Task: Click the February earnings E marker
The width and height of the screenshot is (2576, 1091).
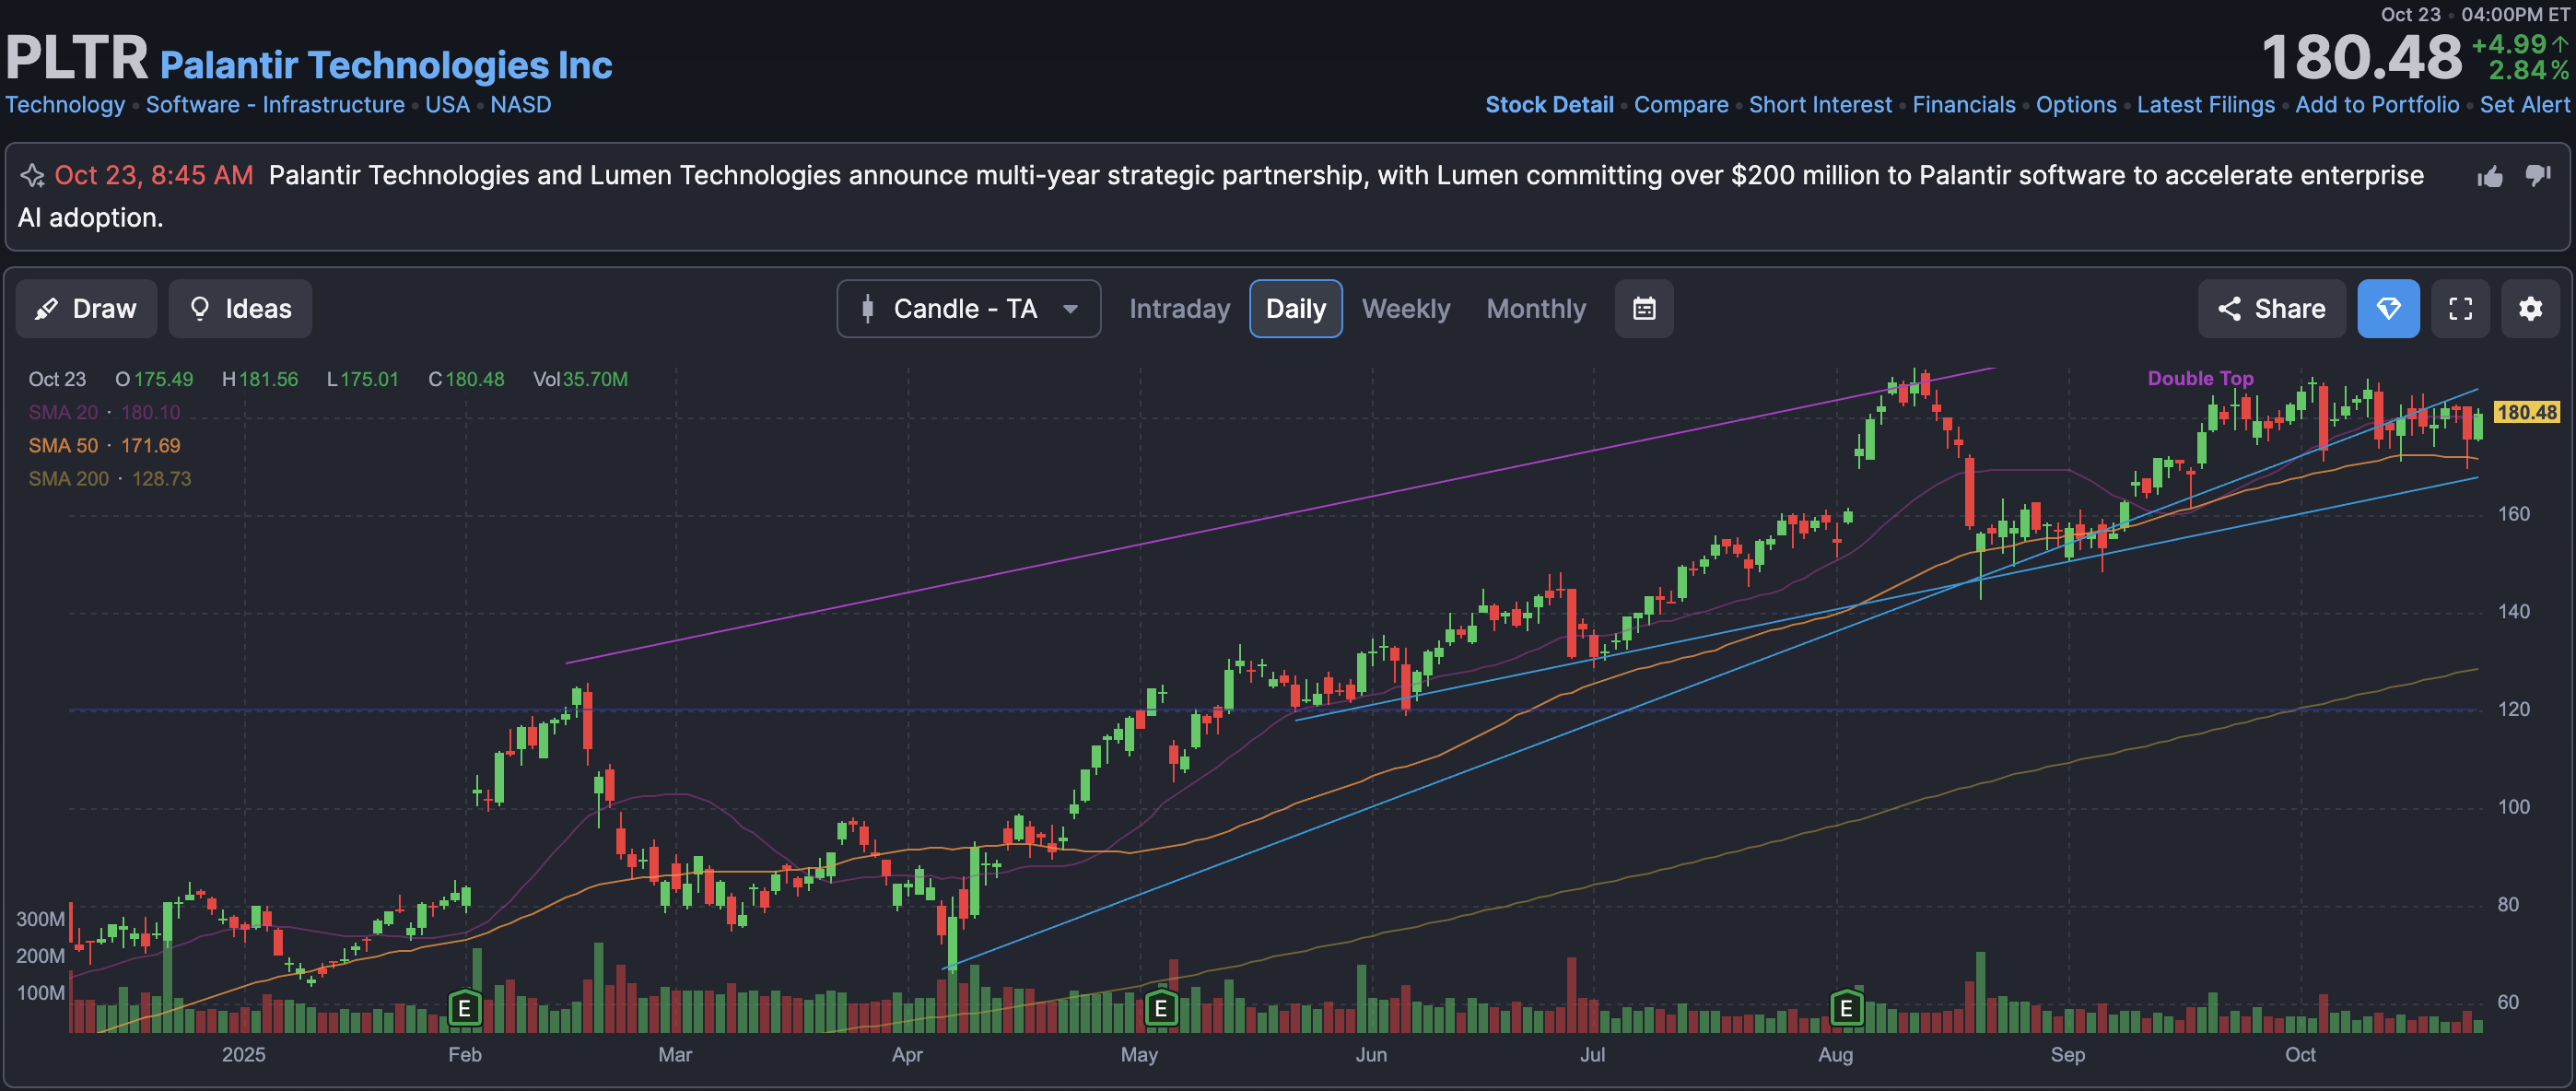Action: [464, 1008]
